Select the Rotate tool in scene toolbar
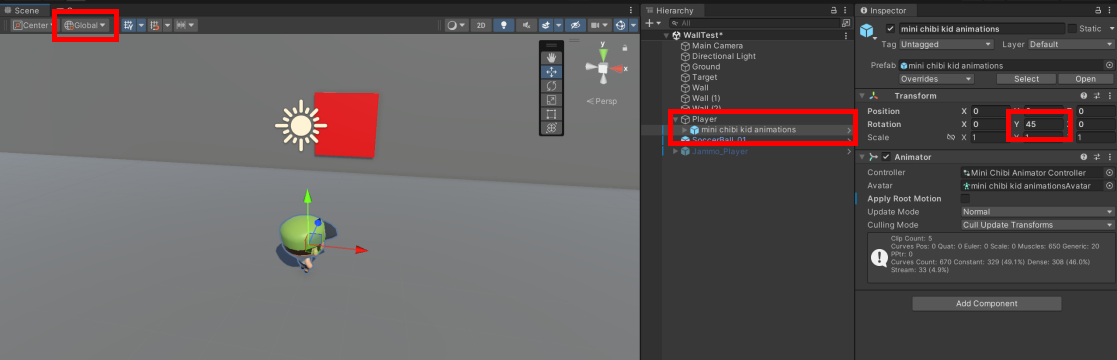The width and height of the screenshot is (1117, 360). pos(551,86)
